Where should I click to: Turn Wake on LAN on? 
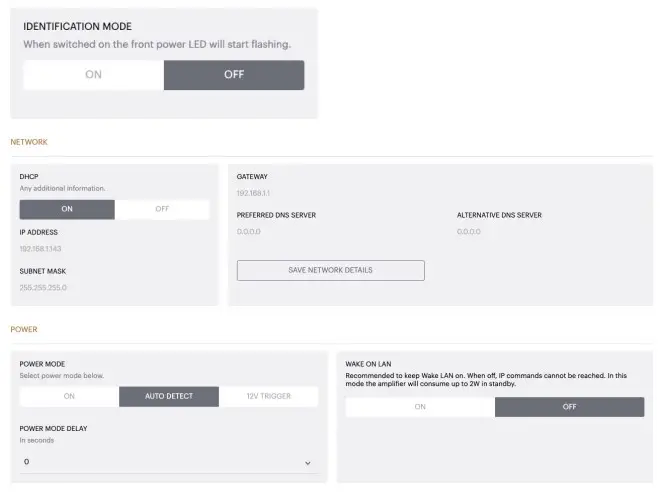pos(420,407)
